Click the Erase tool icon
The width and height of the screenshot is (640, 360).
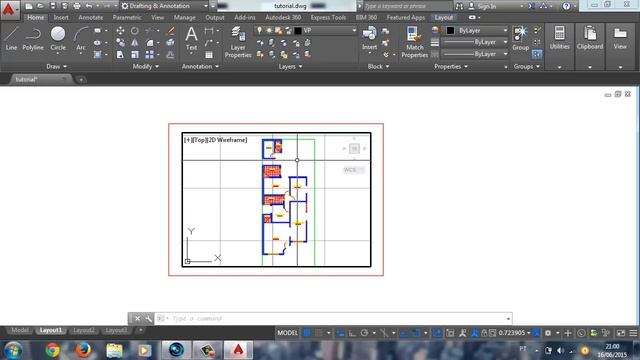point(171,31)
